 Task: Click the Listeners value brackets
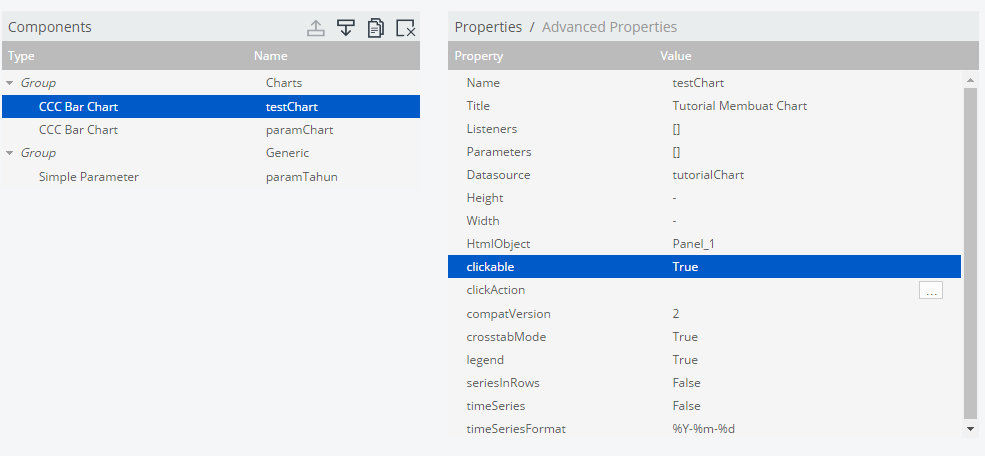pyautogui.click(x=676, y=129)
